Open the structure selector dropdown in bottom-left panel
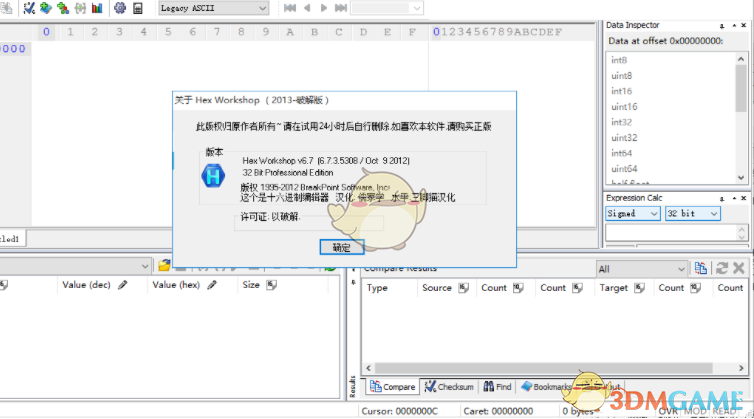Image resolution: width=754 pixels, height=419 pixels. 75,266
